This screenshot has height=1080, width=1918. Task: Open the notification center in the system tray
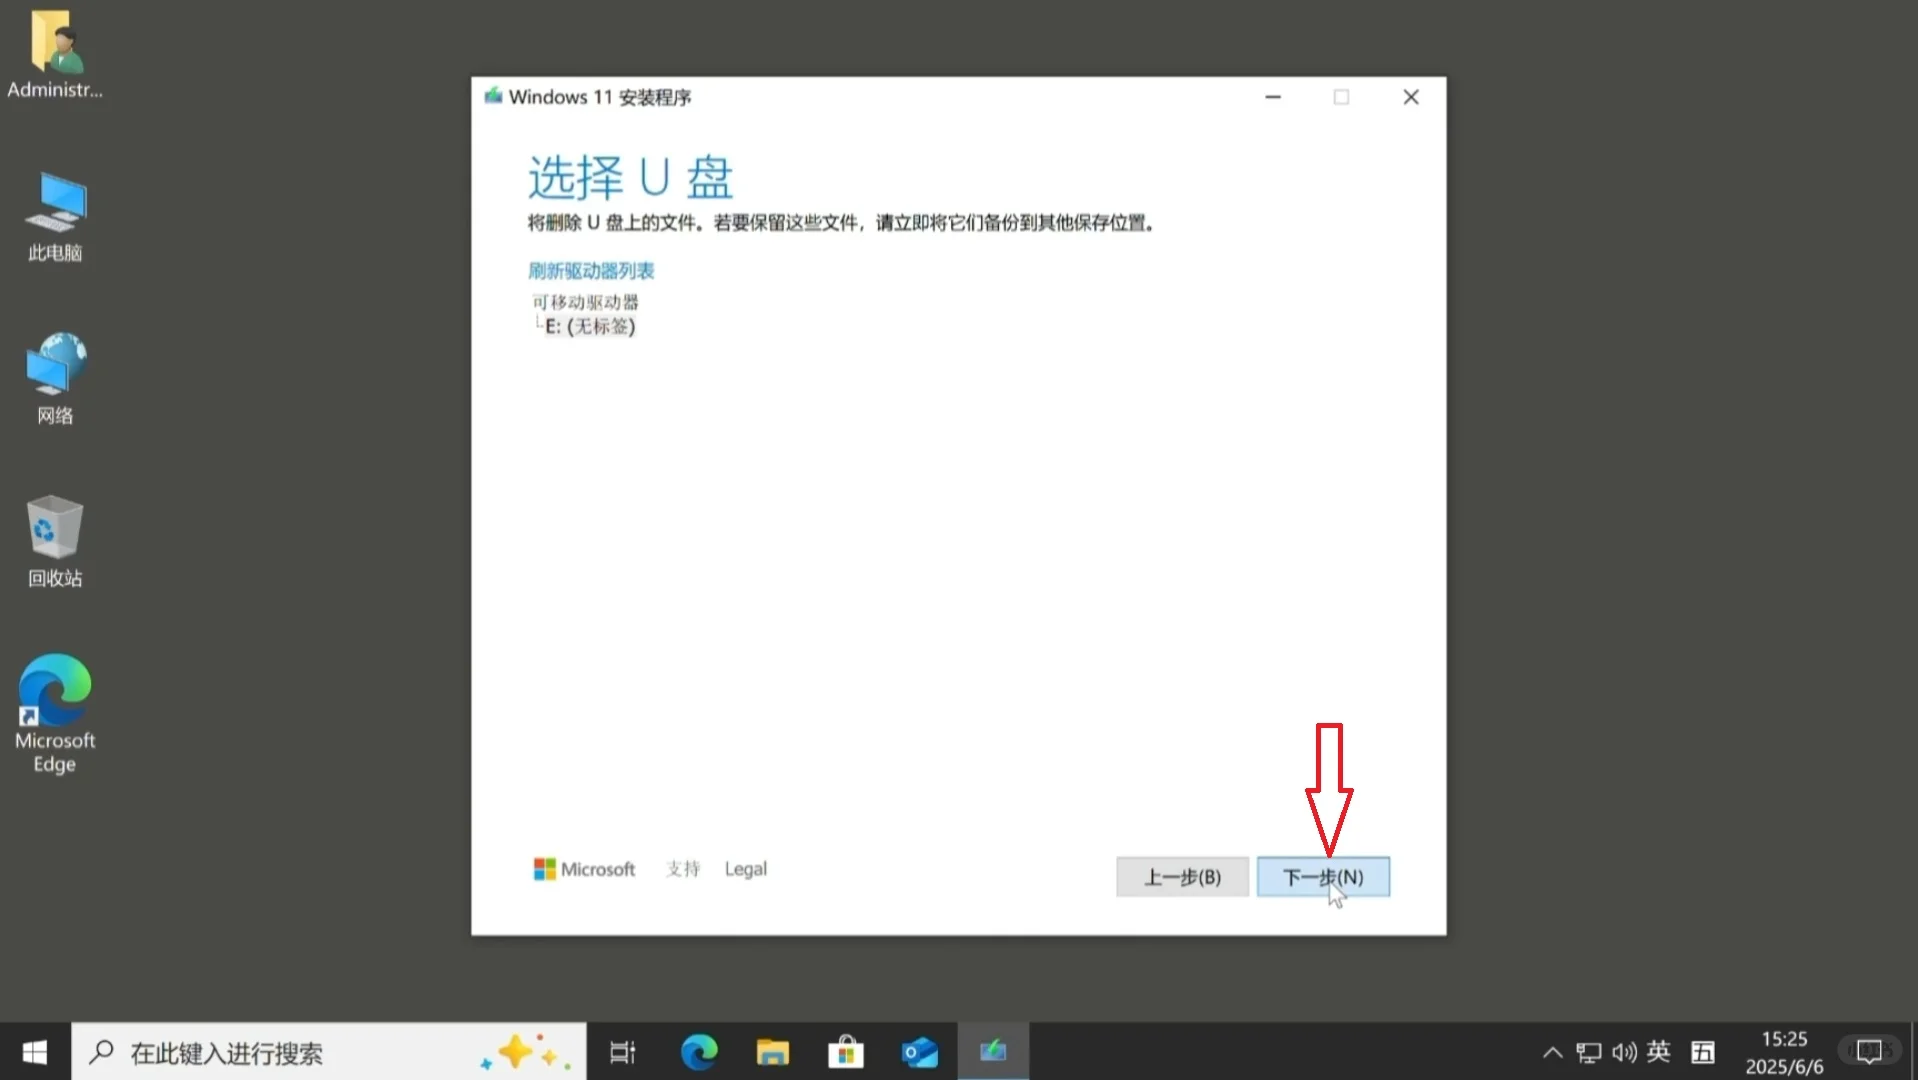[1868, 1051]
